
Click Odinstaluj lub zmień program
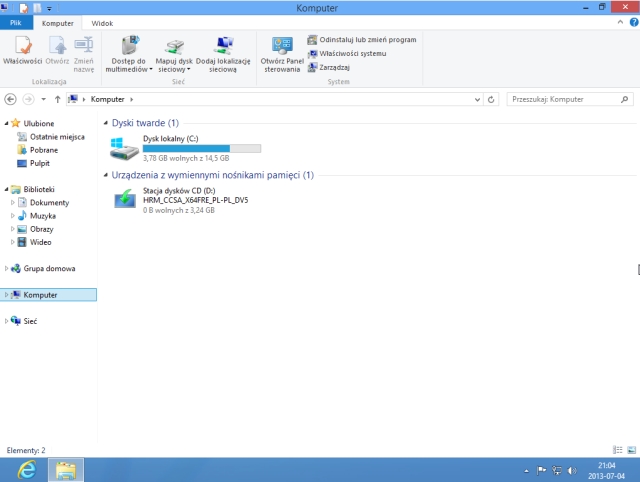[361, 40]
